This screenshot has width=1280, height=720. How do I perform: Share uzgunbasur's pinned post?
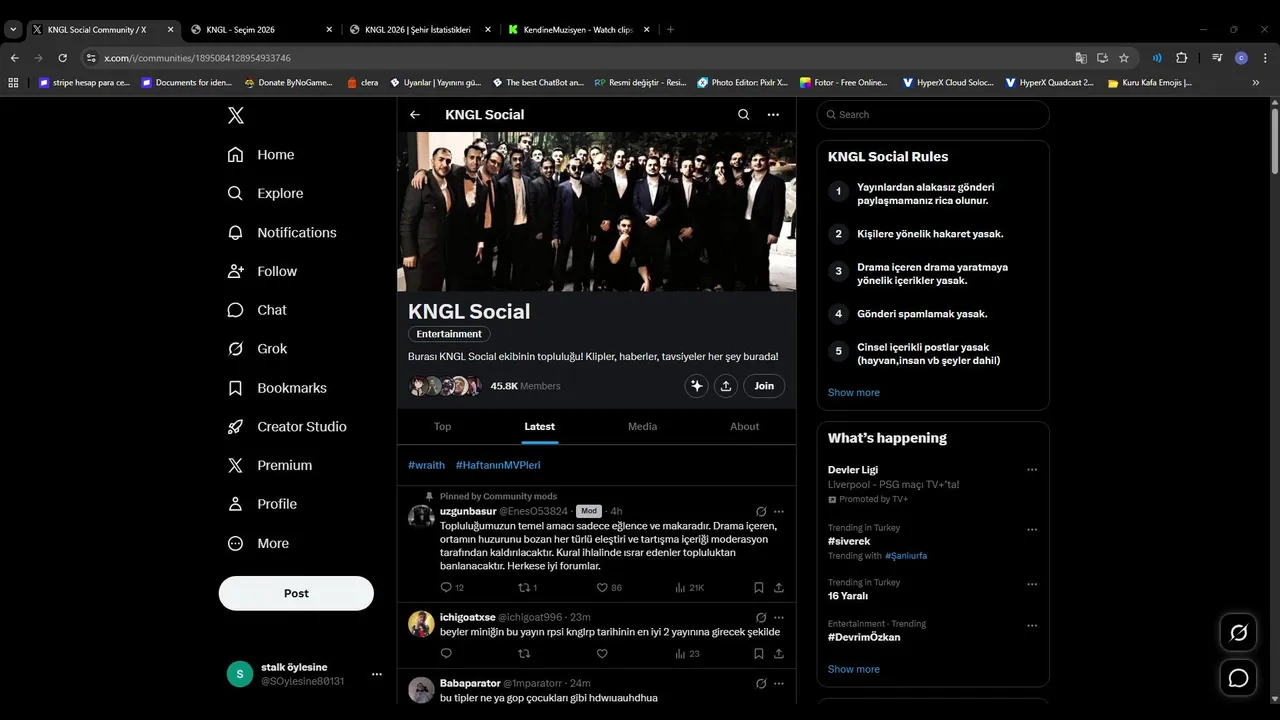(x=779, y=588)
